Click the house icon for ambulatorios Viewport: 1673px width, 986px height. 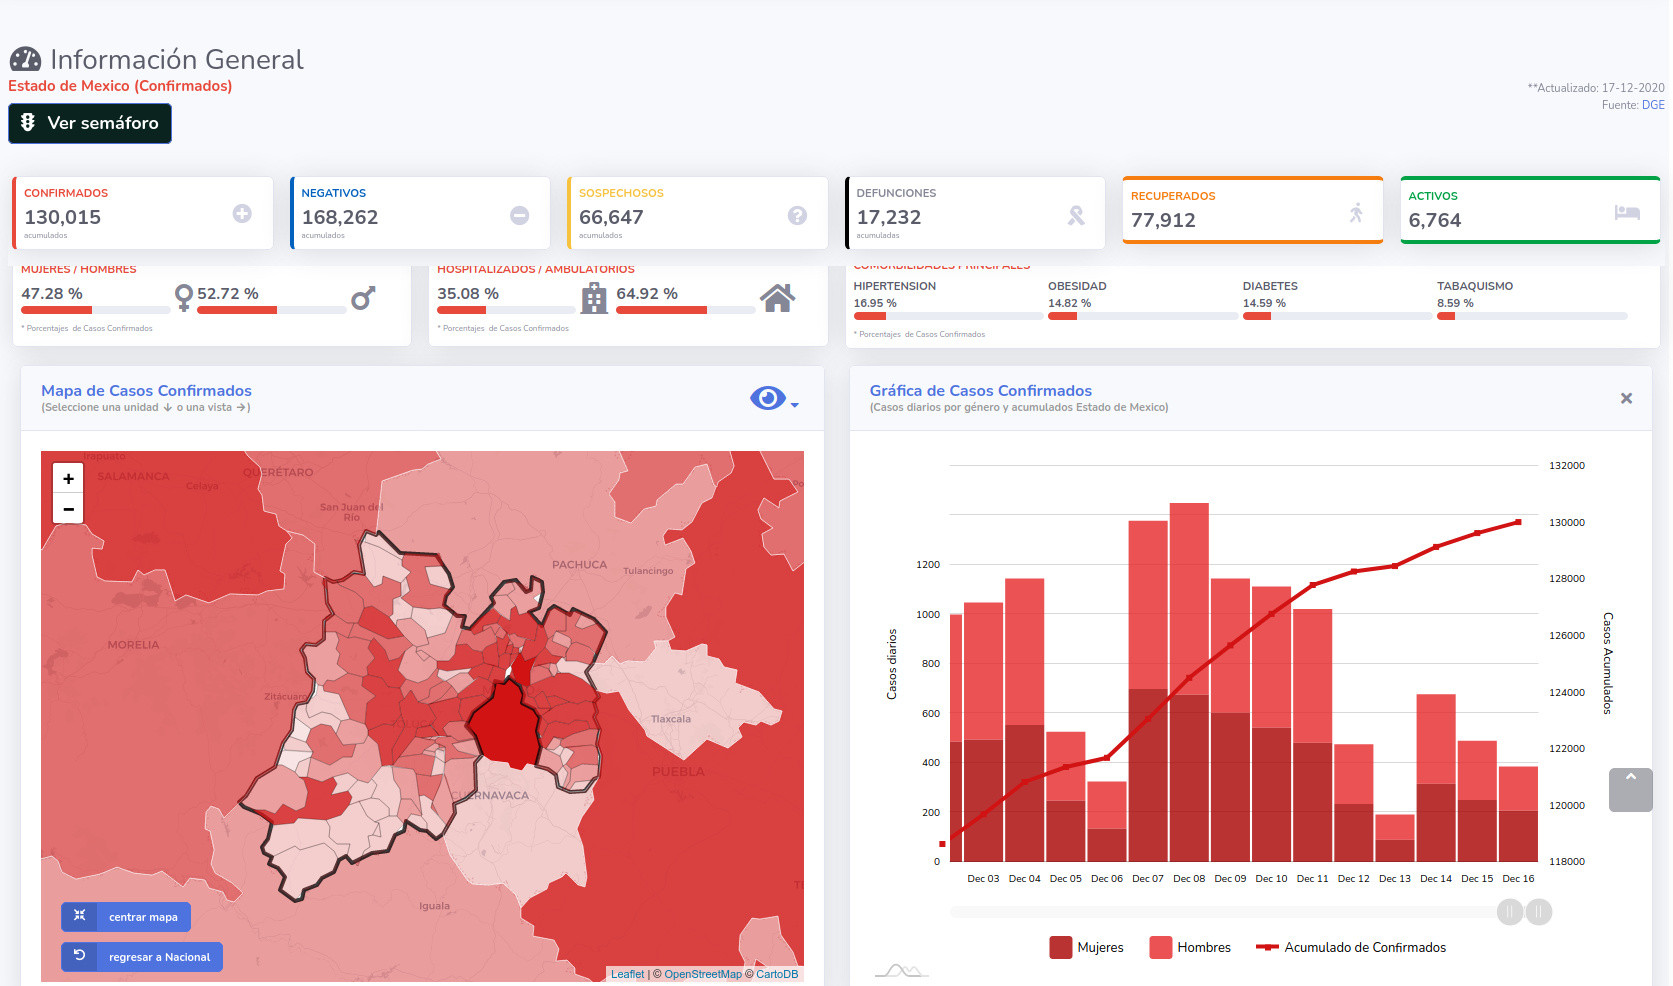coord(777,297)
